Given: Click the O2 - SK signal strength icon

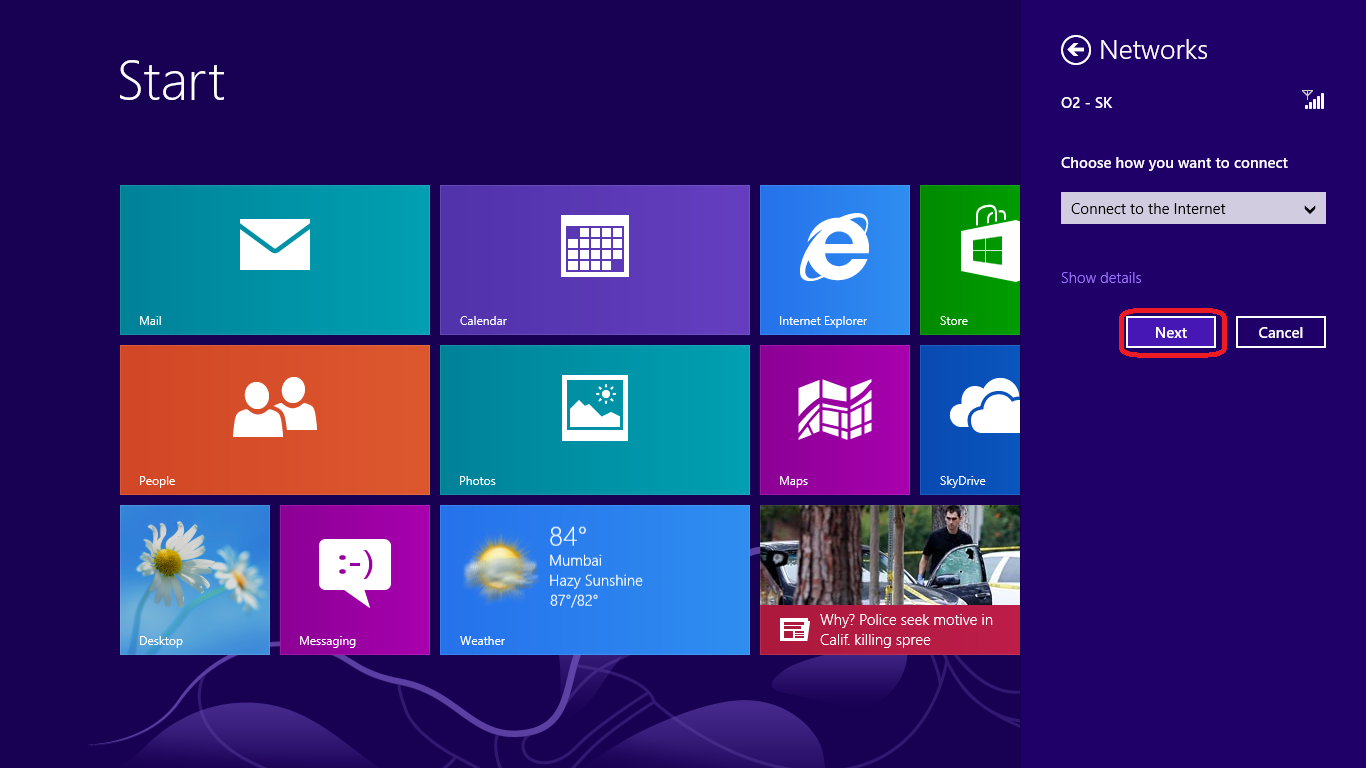Looking at the screenshot, I should (x=1313, y=100).
